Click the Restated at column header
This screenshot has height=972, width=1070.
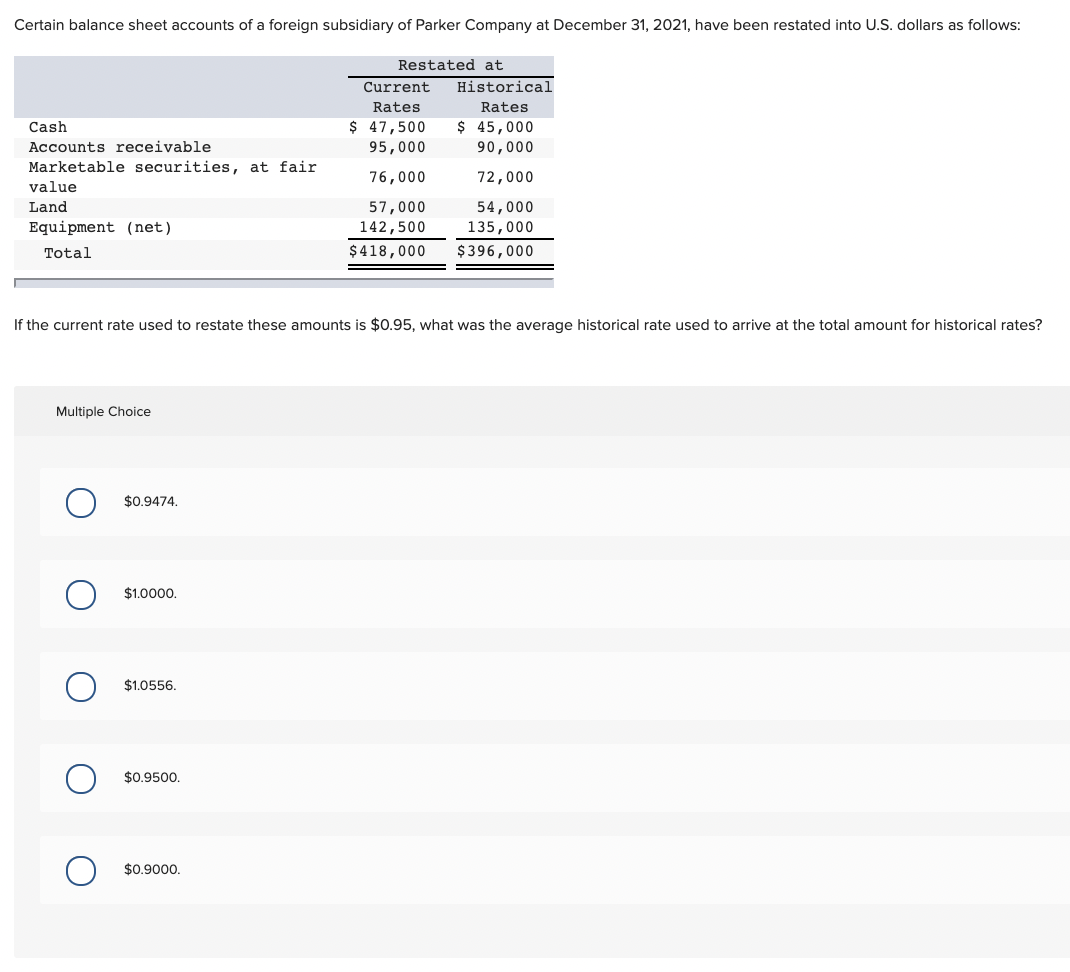tap(450, 65)
